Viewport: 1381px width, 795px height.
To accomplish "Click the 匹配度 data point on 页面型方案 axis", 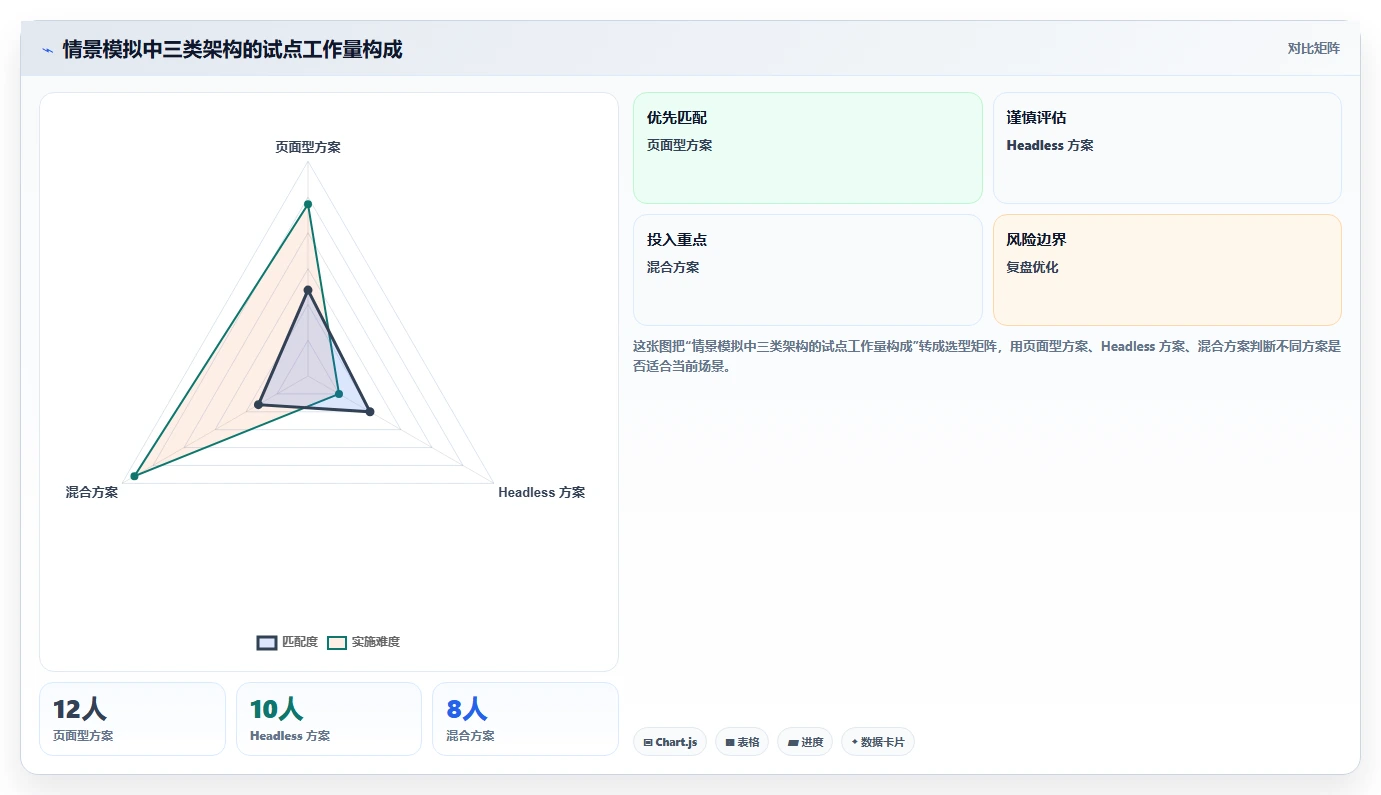I will coord(308,290).
